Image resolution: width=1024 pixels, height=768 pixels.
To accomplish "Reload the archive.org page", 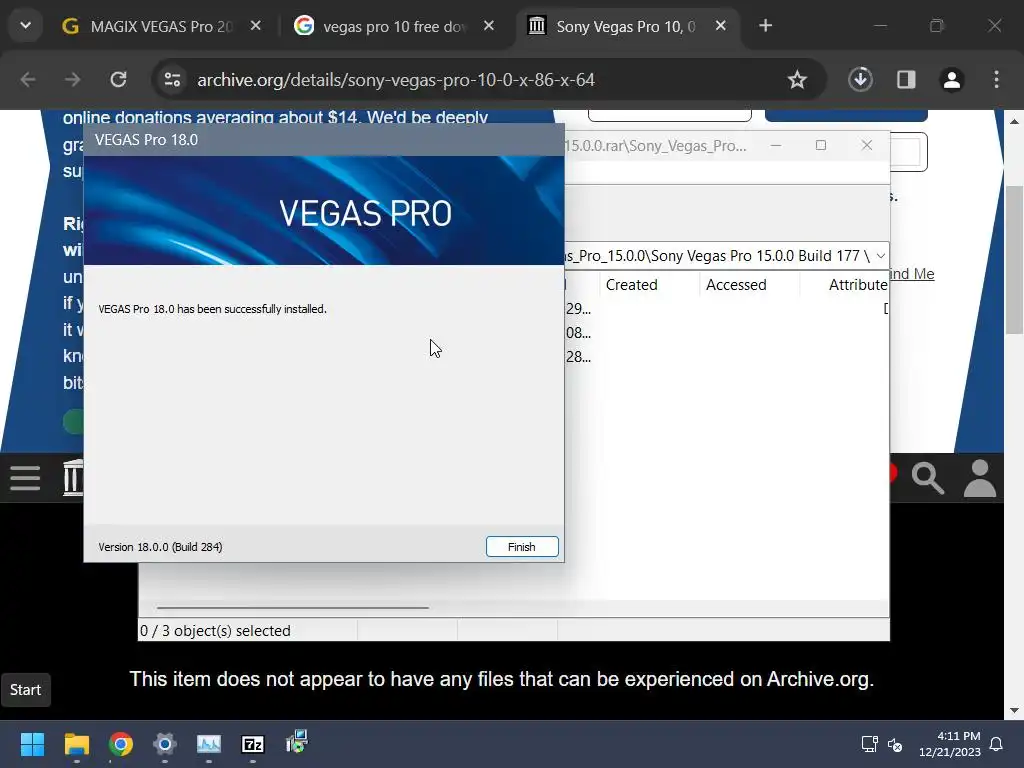I will pyautogui.click(x=118, y=80).
